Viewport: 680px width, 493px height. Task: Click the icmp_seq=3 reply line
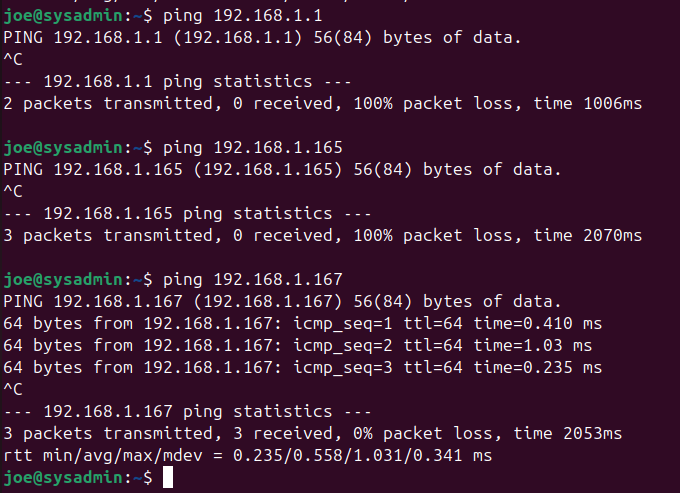click(x=303, y=368)
